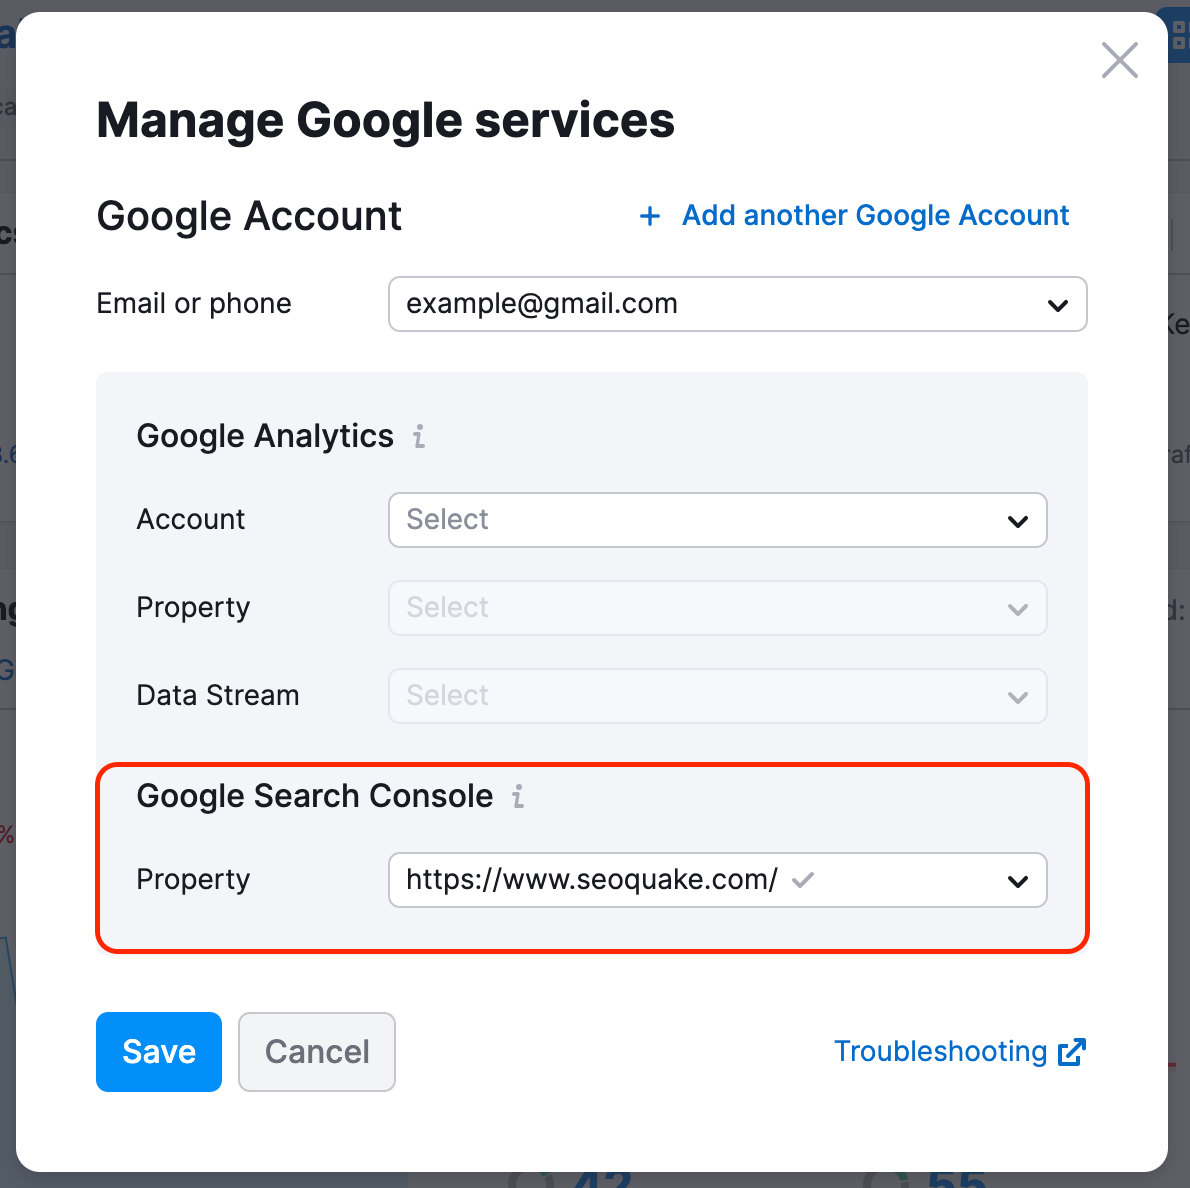Screen dimensions: 1190x1188
Task: Dismiss the Manage Google services dialog
Action: coord(1119,60)
